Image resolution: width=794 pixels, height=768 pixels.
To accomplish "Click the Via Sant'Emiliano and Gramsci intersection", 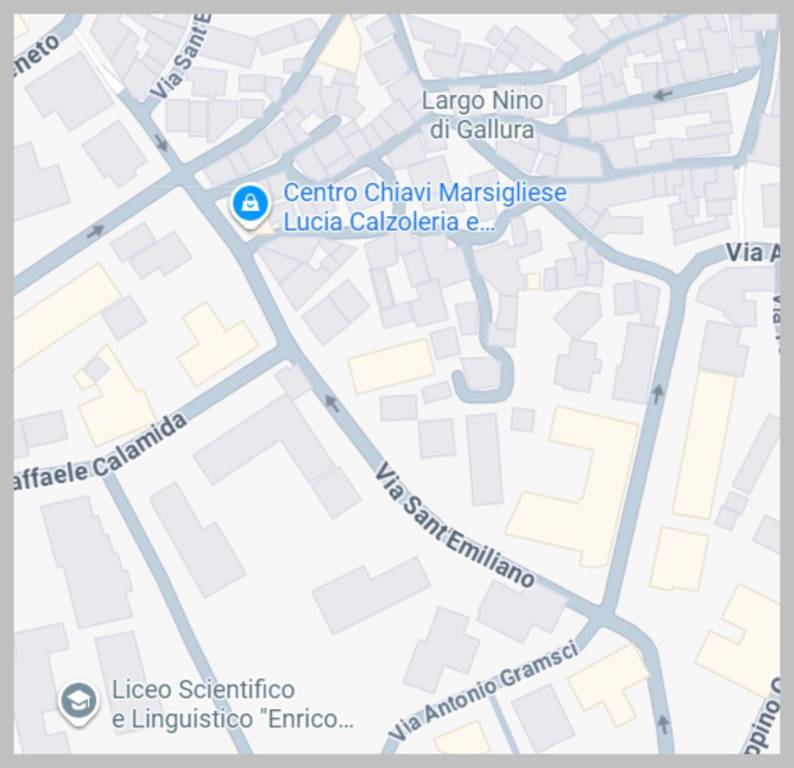I will pos(601,616).
